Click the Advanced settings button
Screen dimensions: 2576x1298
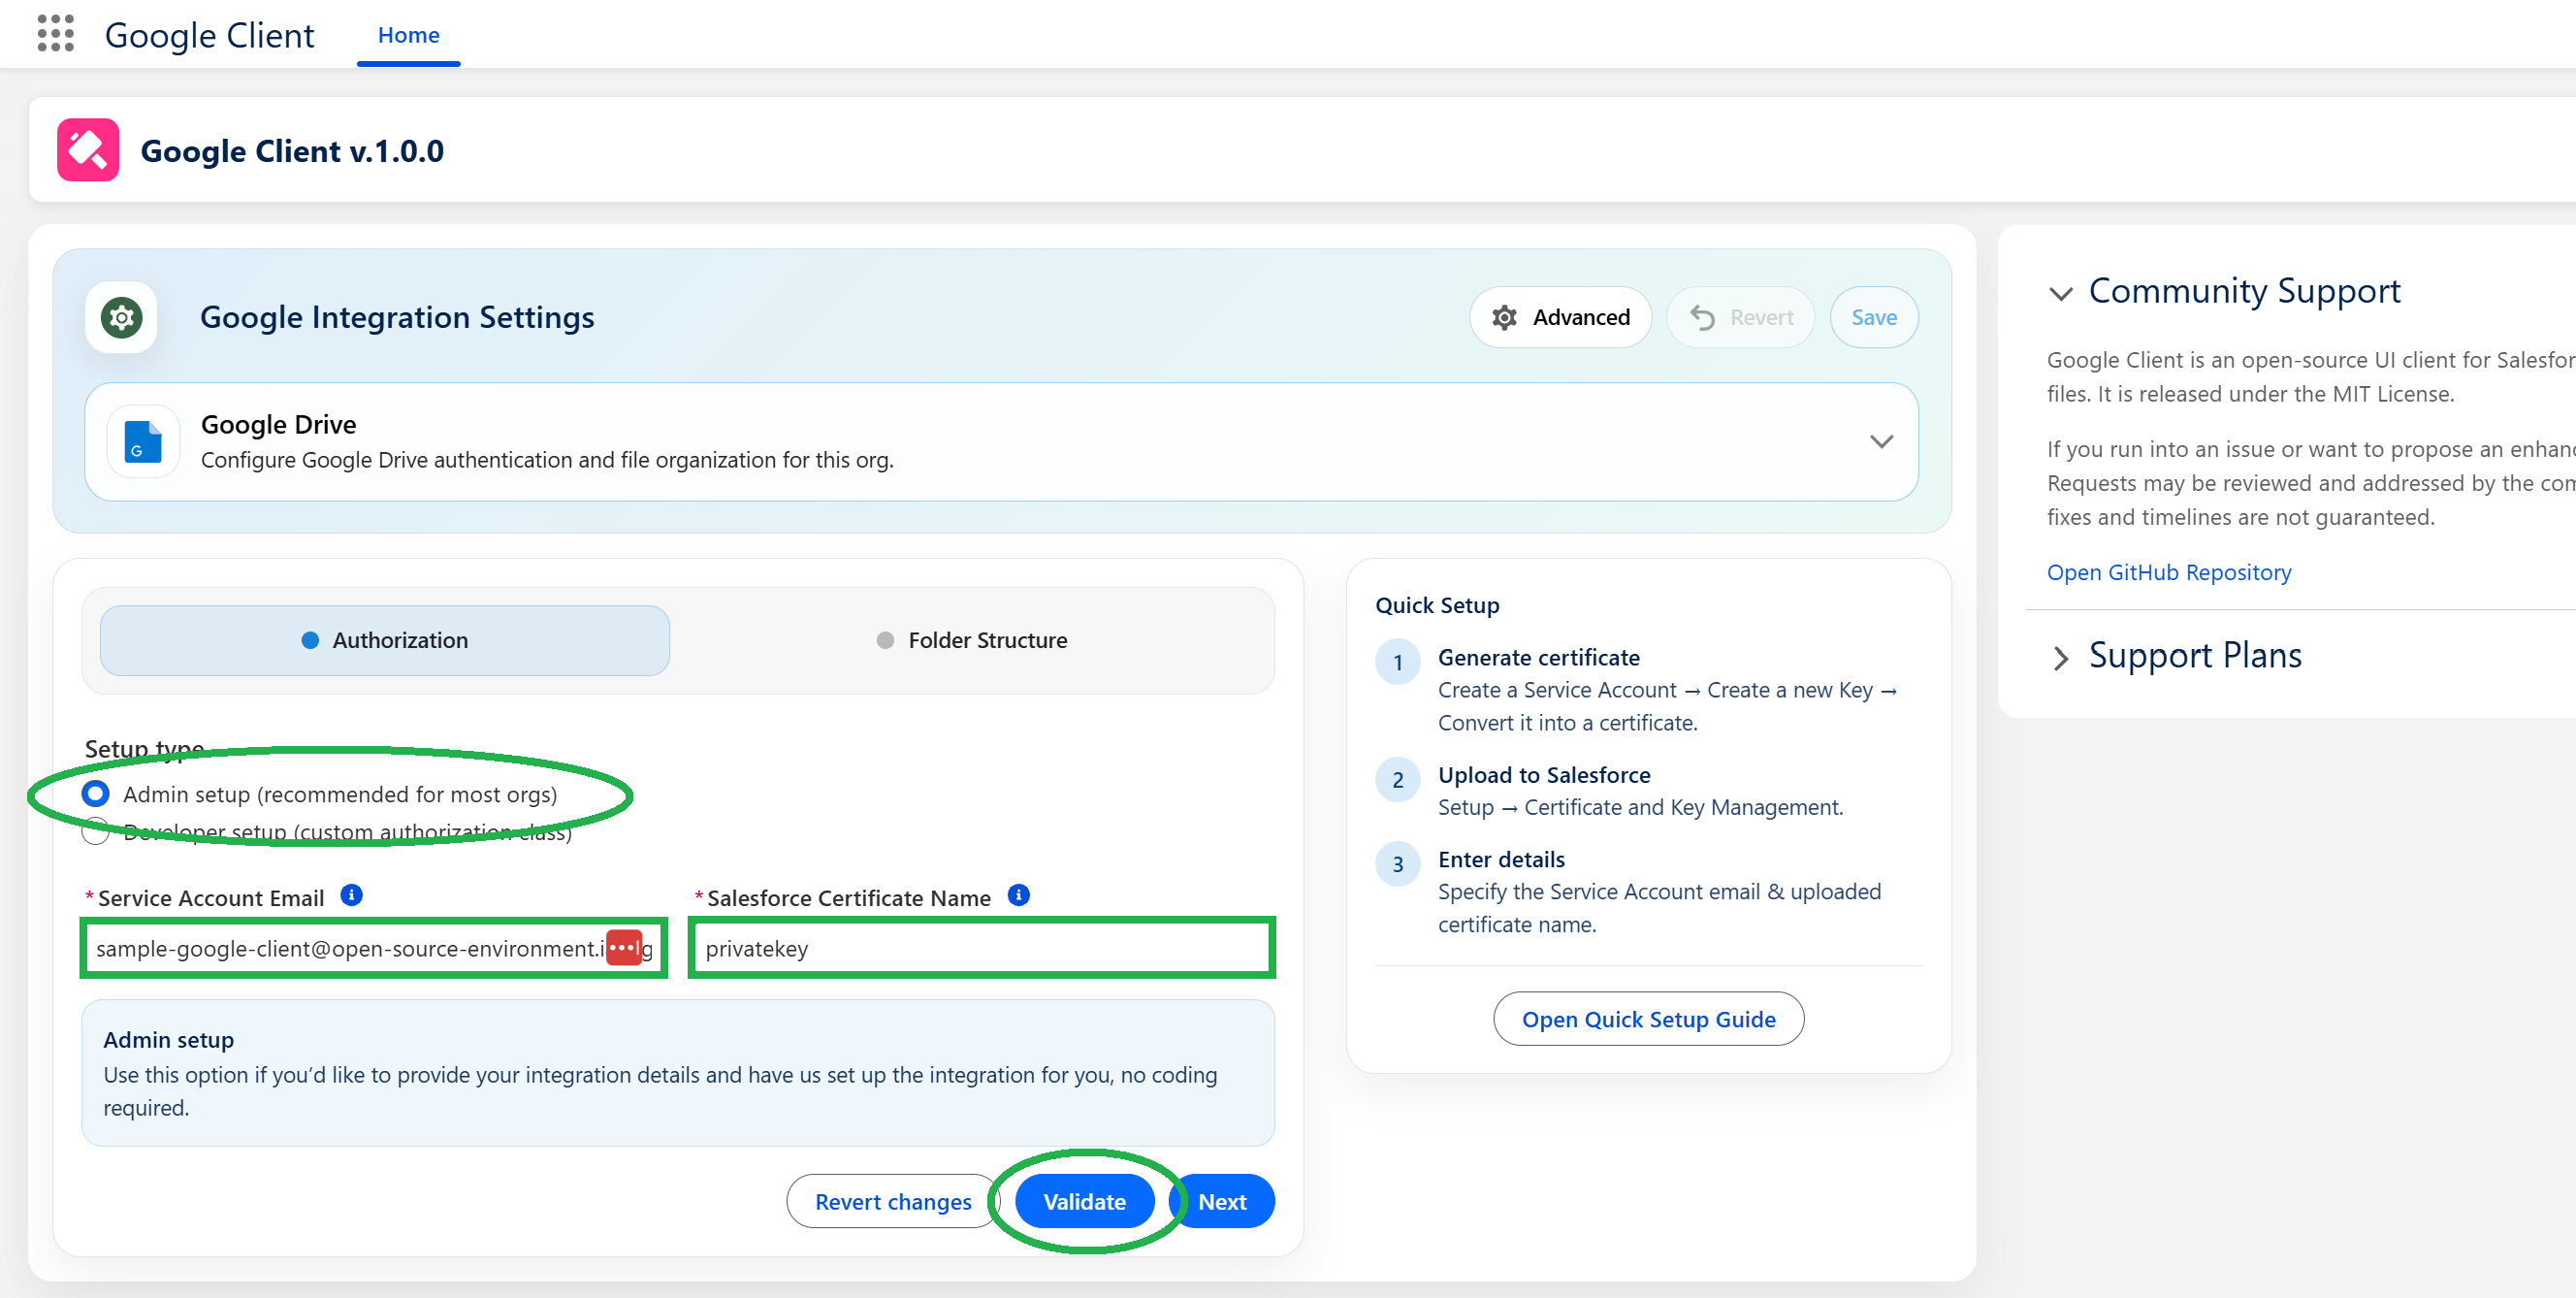click(x=1560, y=317)
